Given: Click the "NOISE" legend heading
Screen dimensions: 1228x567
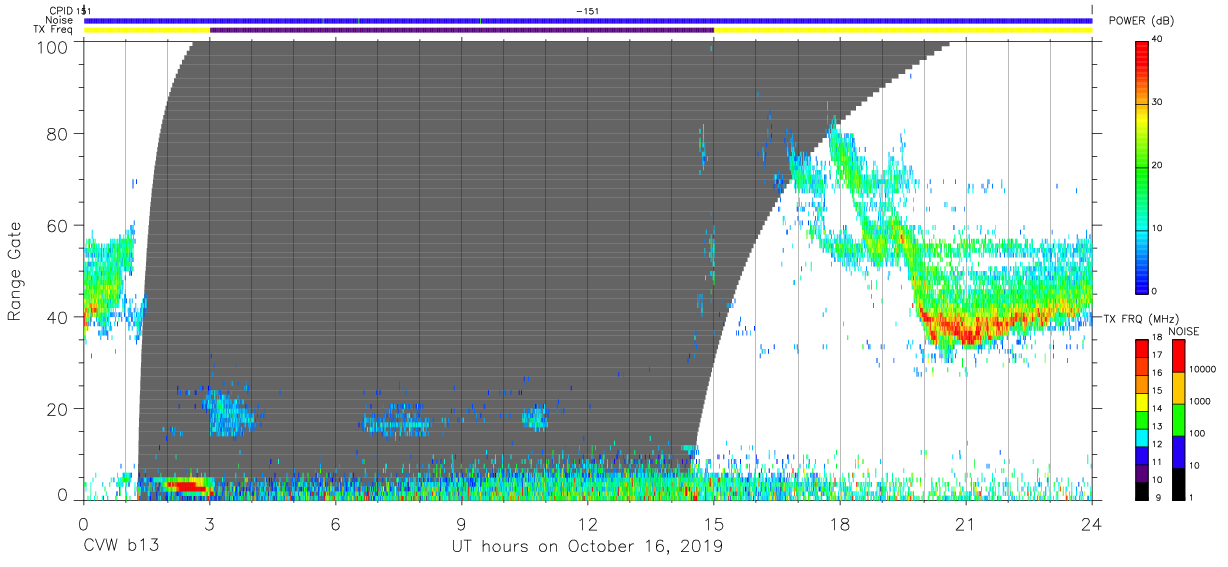Looking at the screenshot, I should click(1185, 330).
